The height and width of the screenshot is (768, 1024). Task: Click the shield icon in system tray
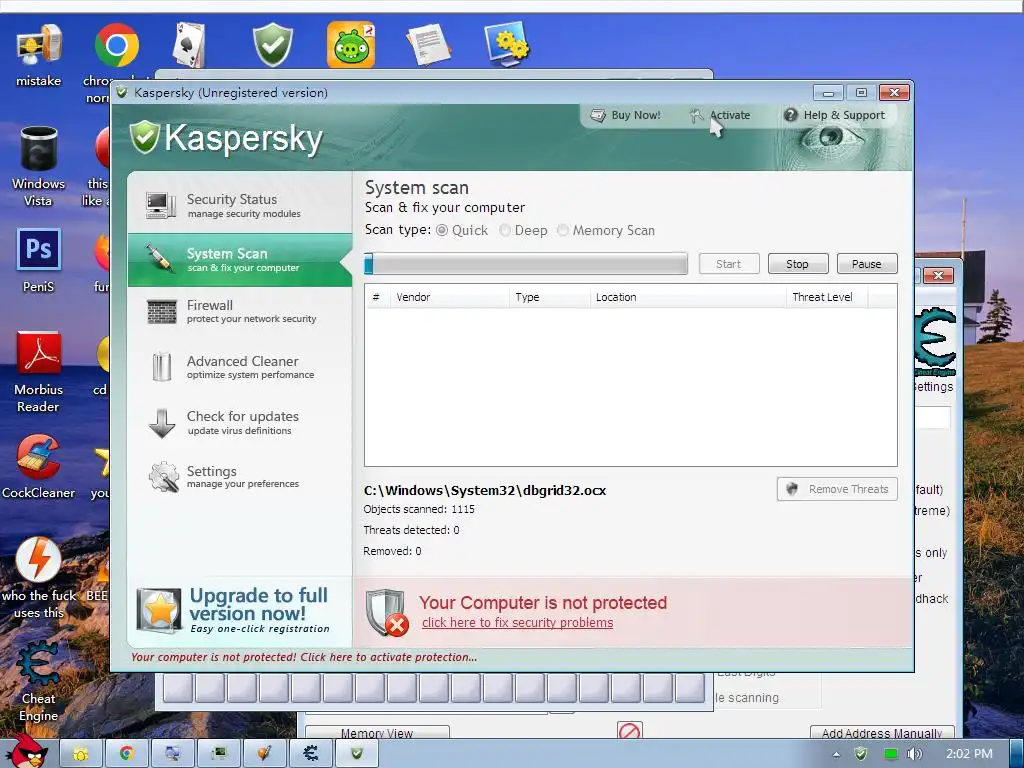861,754
